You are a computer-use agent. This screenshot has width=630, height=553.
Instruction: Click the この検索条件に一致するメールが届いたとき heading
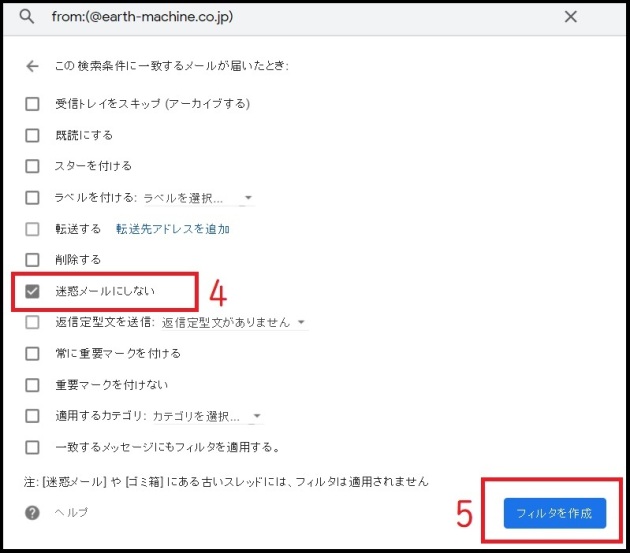pos(172,66)
